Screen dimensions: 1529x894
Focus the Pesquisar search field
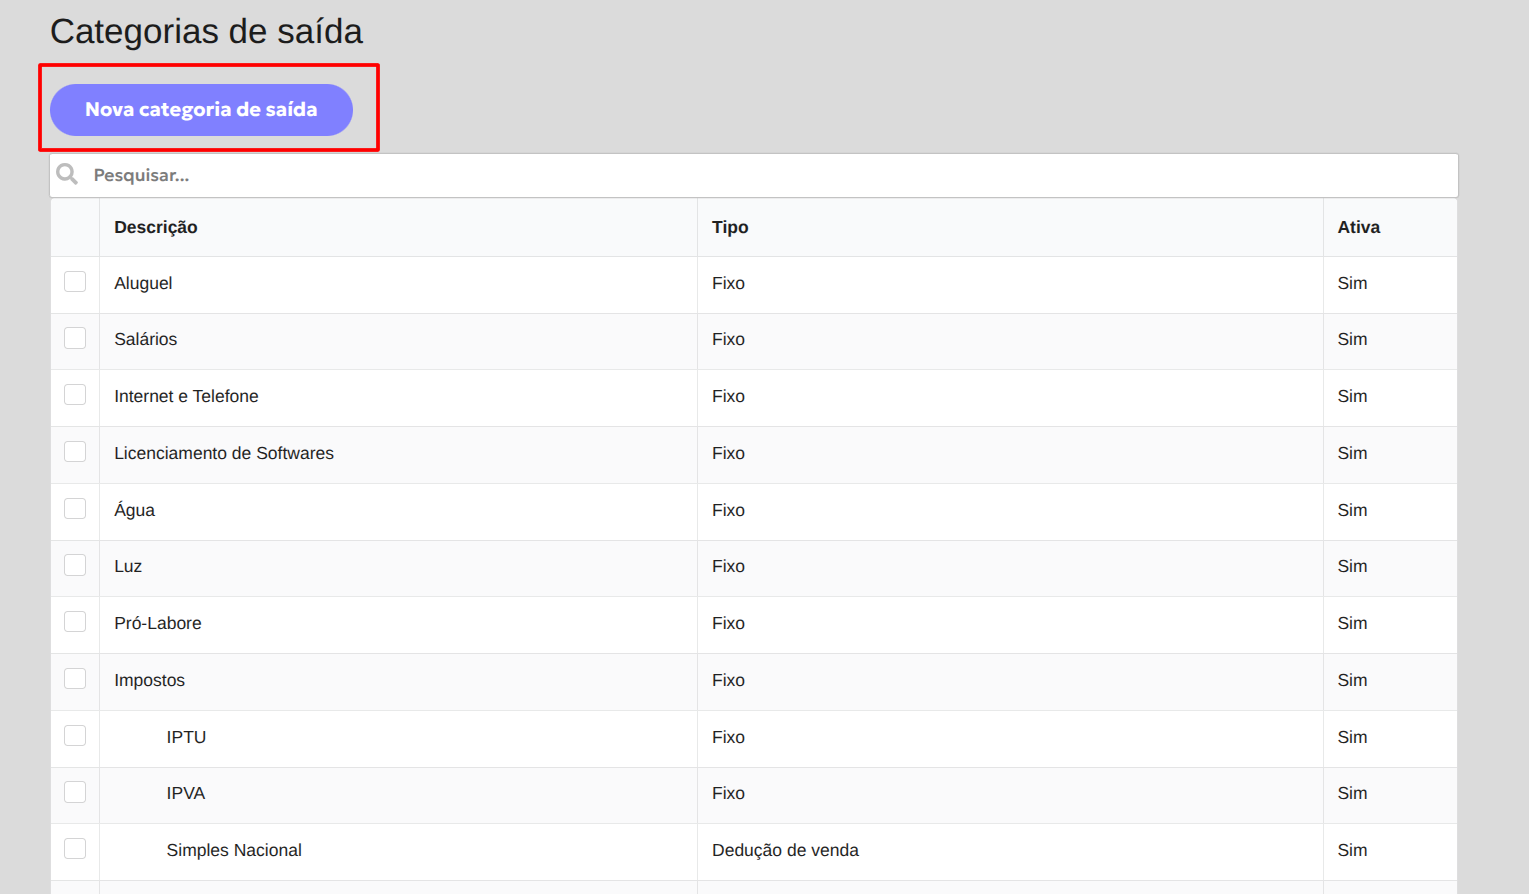(754, 175)
